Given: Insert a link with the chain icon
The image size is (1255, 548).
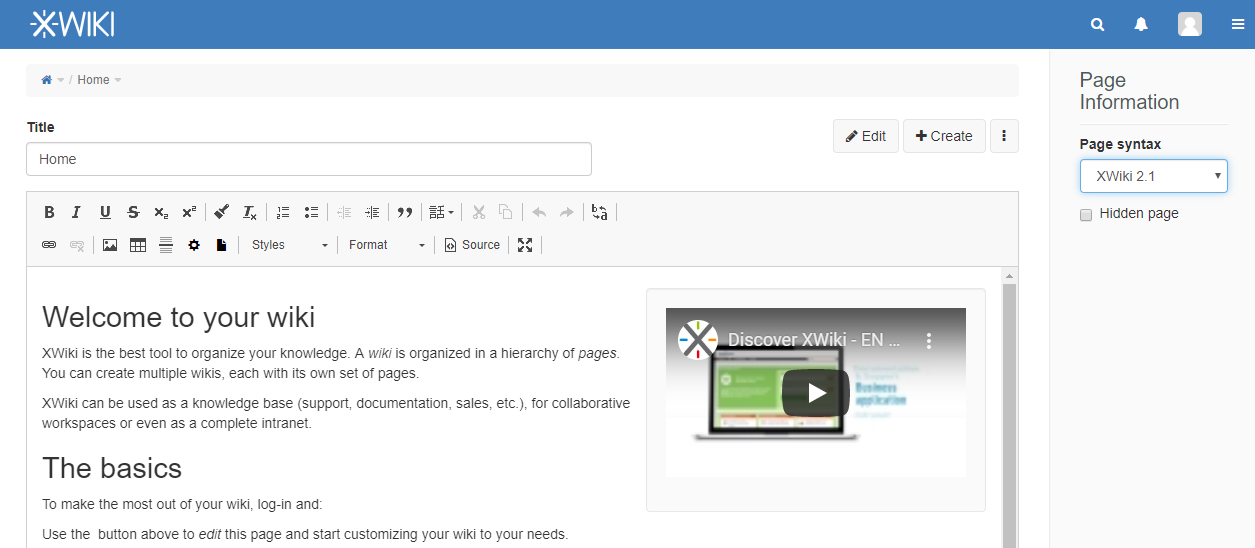Looking at the screenshot, I should (x=49, y=245).
